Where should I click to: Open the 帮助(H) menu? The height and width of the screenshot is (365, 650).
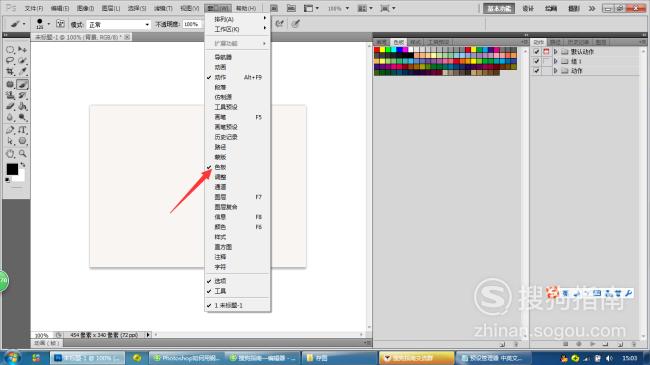[245, 8]
